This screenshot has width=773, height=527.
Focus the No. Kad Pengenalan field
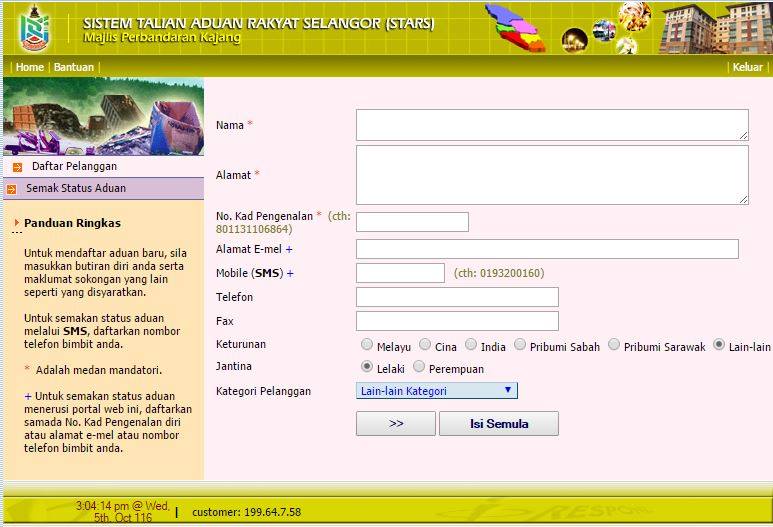point(412,222)
